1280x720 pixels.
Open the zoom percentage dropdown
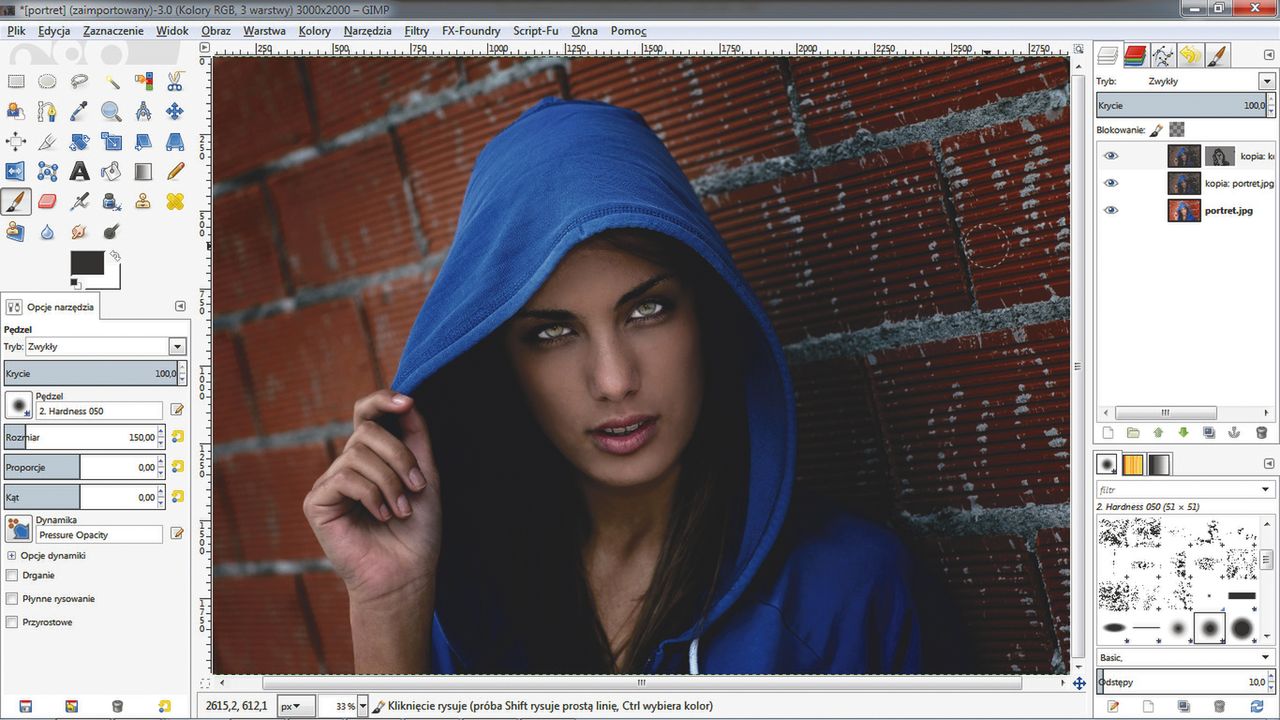(x=362, y=706)
